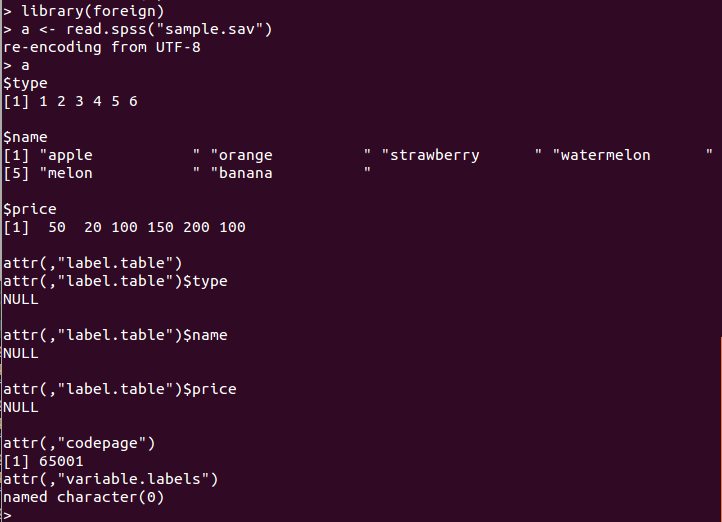
Task: Click the codepage value 65001
Action: 61,461
